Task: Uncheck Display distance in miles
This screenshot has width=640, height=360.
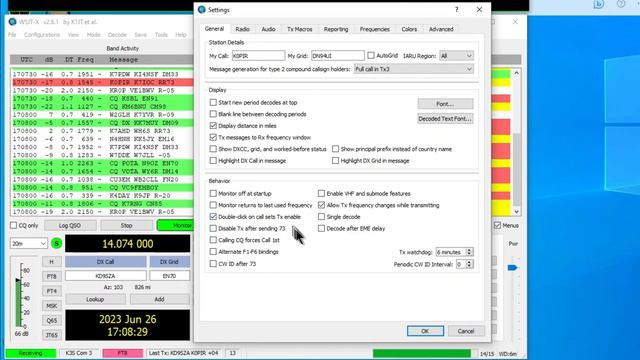Action: (x=213, y=126)
